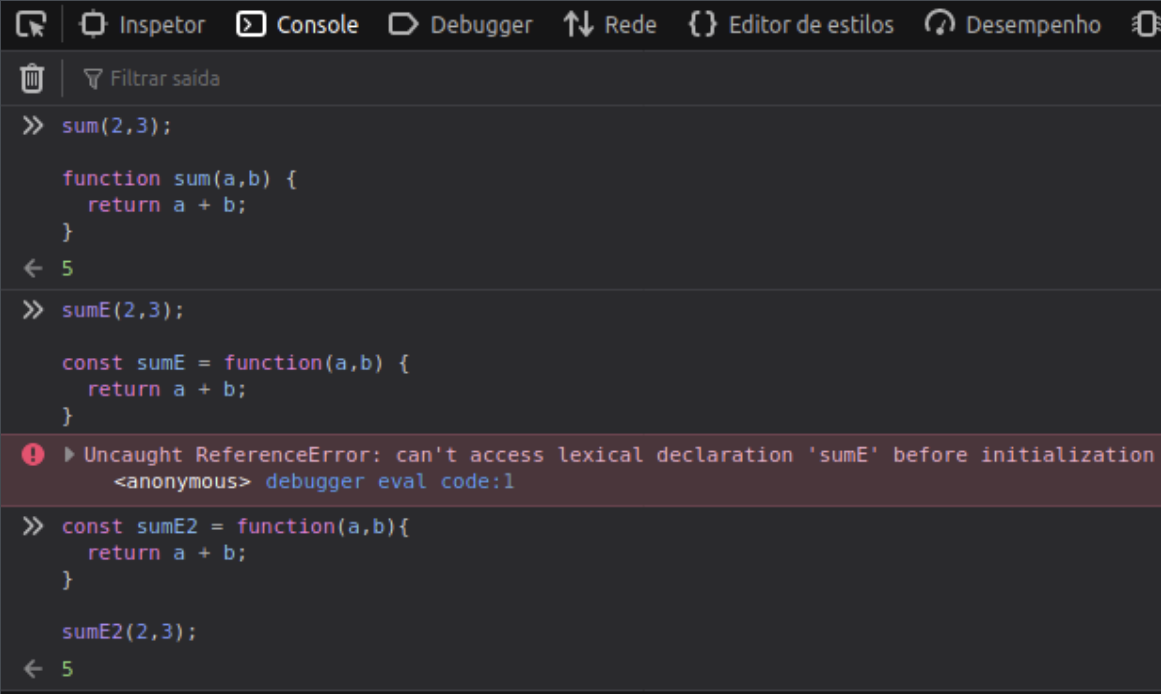Clear the console output with trash icon

[x=31, y=77]
